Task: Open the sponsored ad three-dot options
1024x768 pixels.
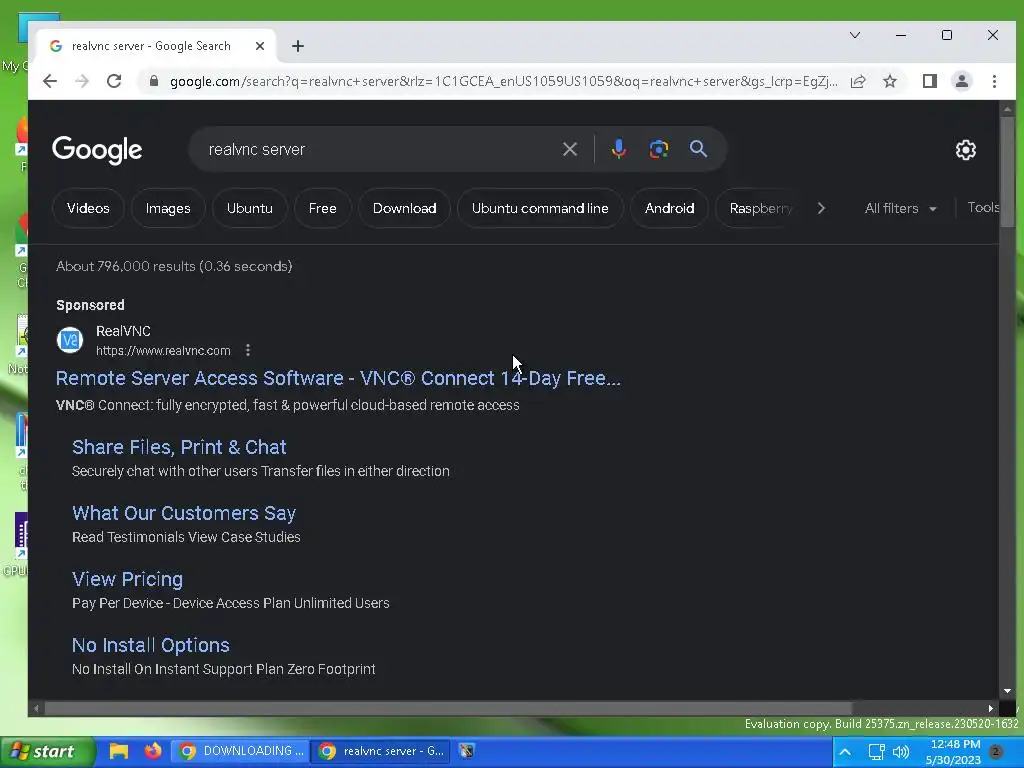Action: click(x=248, y=351)
